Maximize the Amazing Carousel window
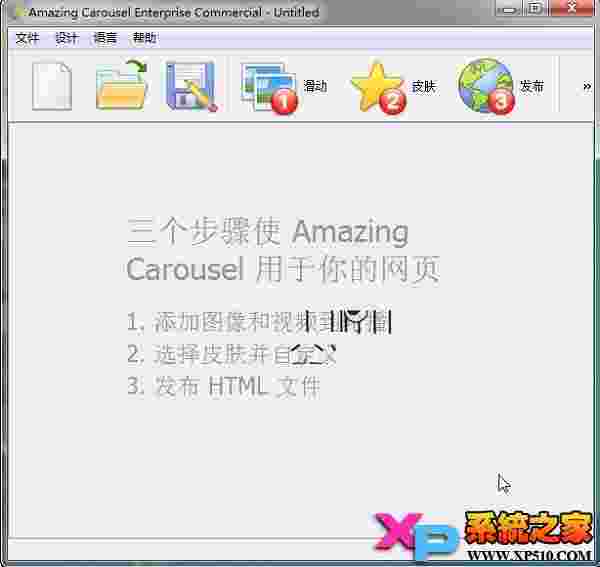This screenshot has height=567, width=600. pyautogui.click(x=536, y=8)
